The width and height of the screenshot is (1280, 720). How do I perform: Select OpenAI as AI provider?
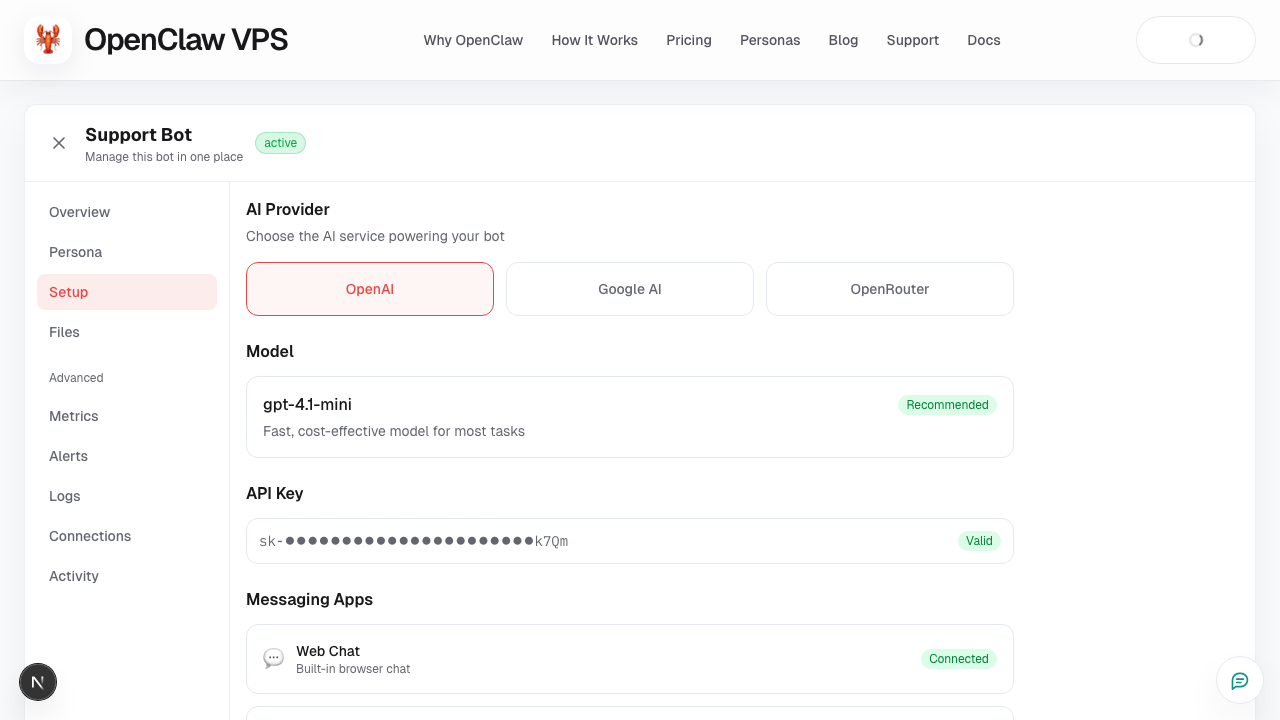coord(370,289)
